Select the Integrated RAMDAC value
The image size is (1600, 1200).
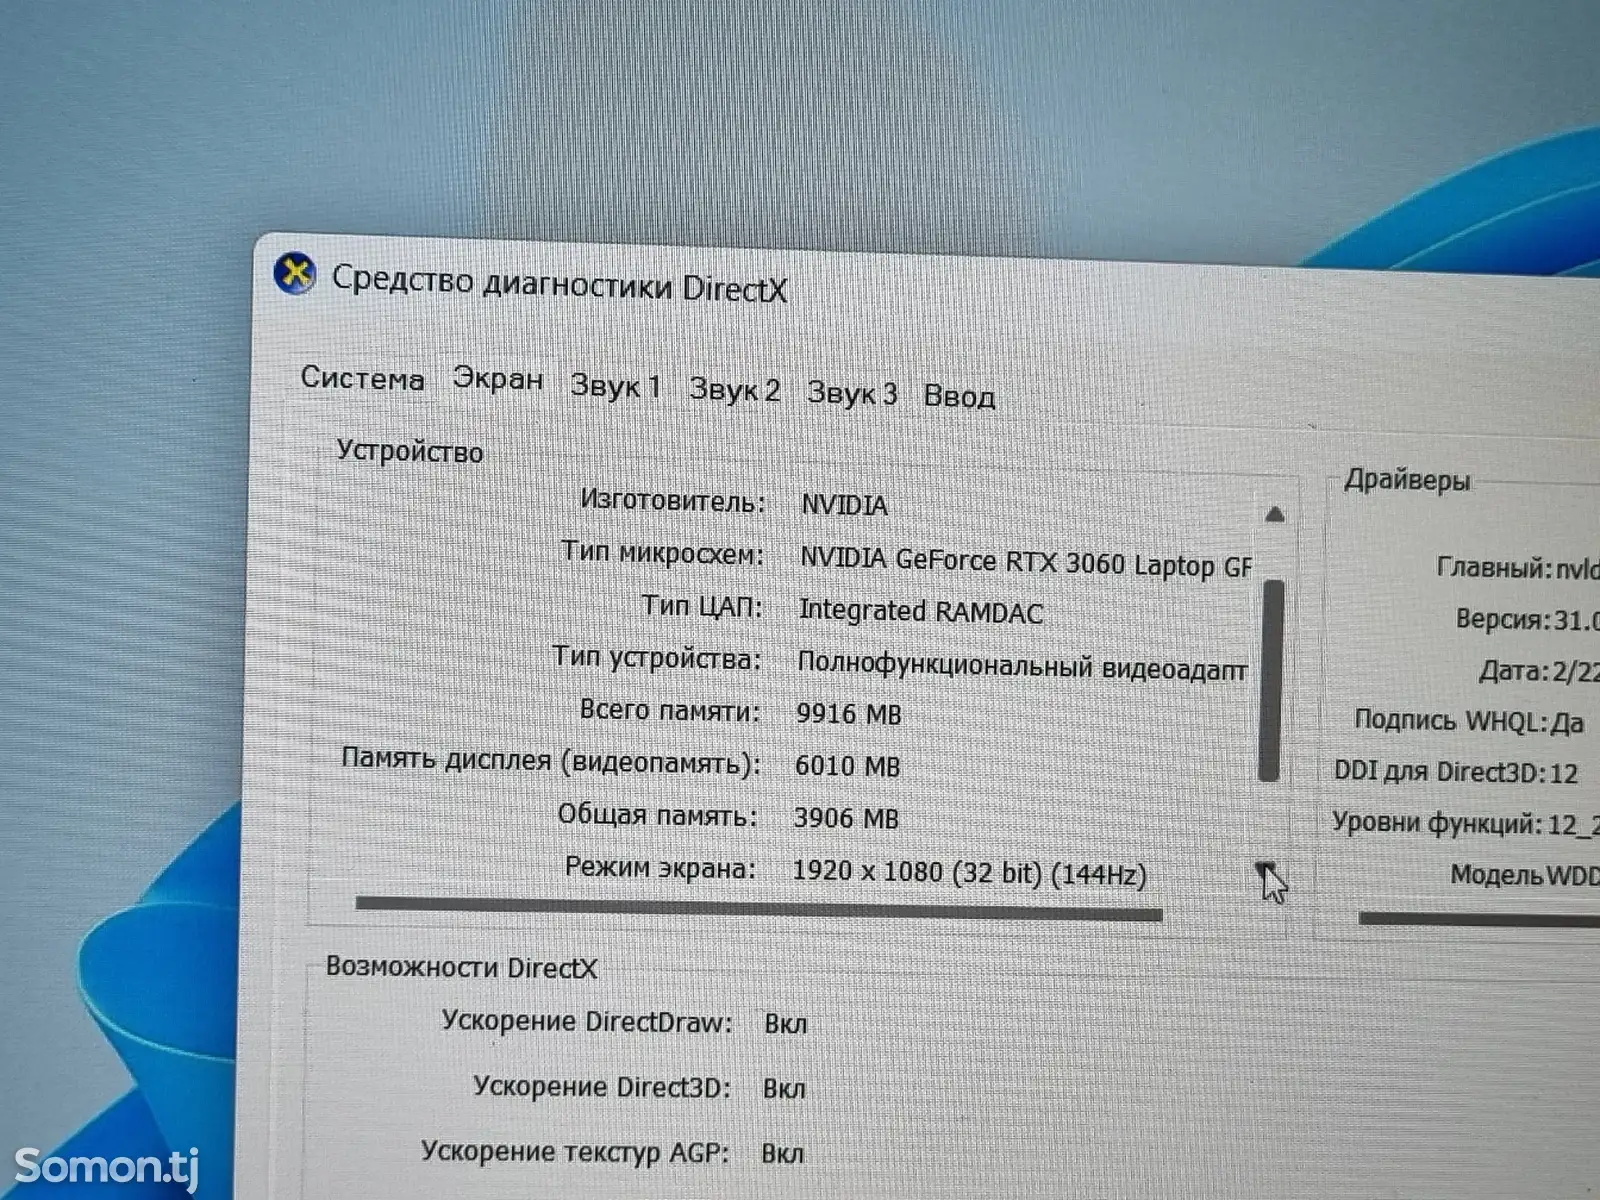(x=920, y=611)
